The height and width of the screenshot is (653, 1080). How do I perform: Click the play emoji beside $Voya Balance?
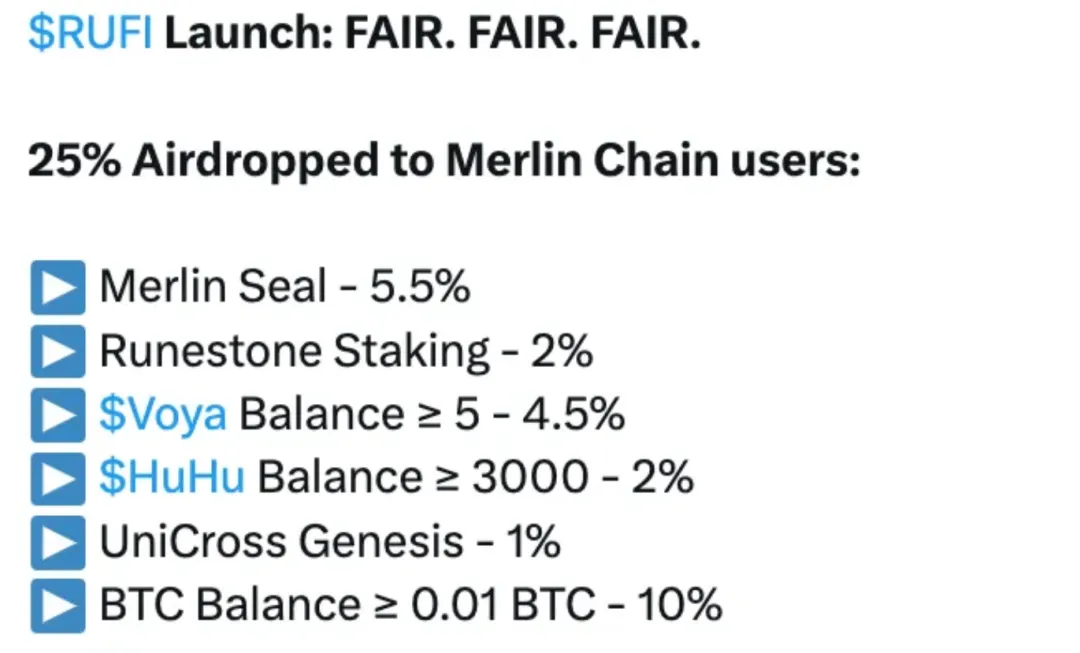click(58, 415)
